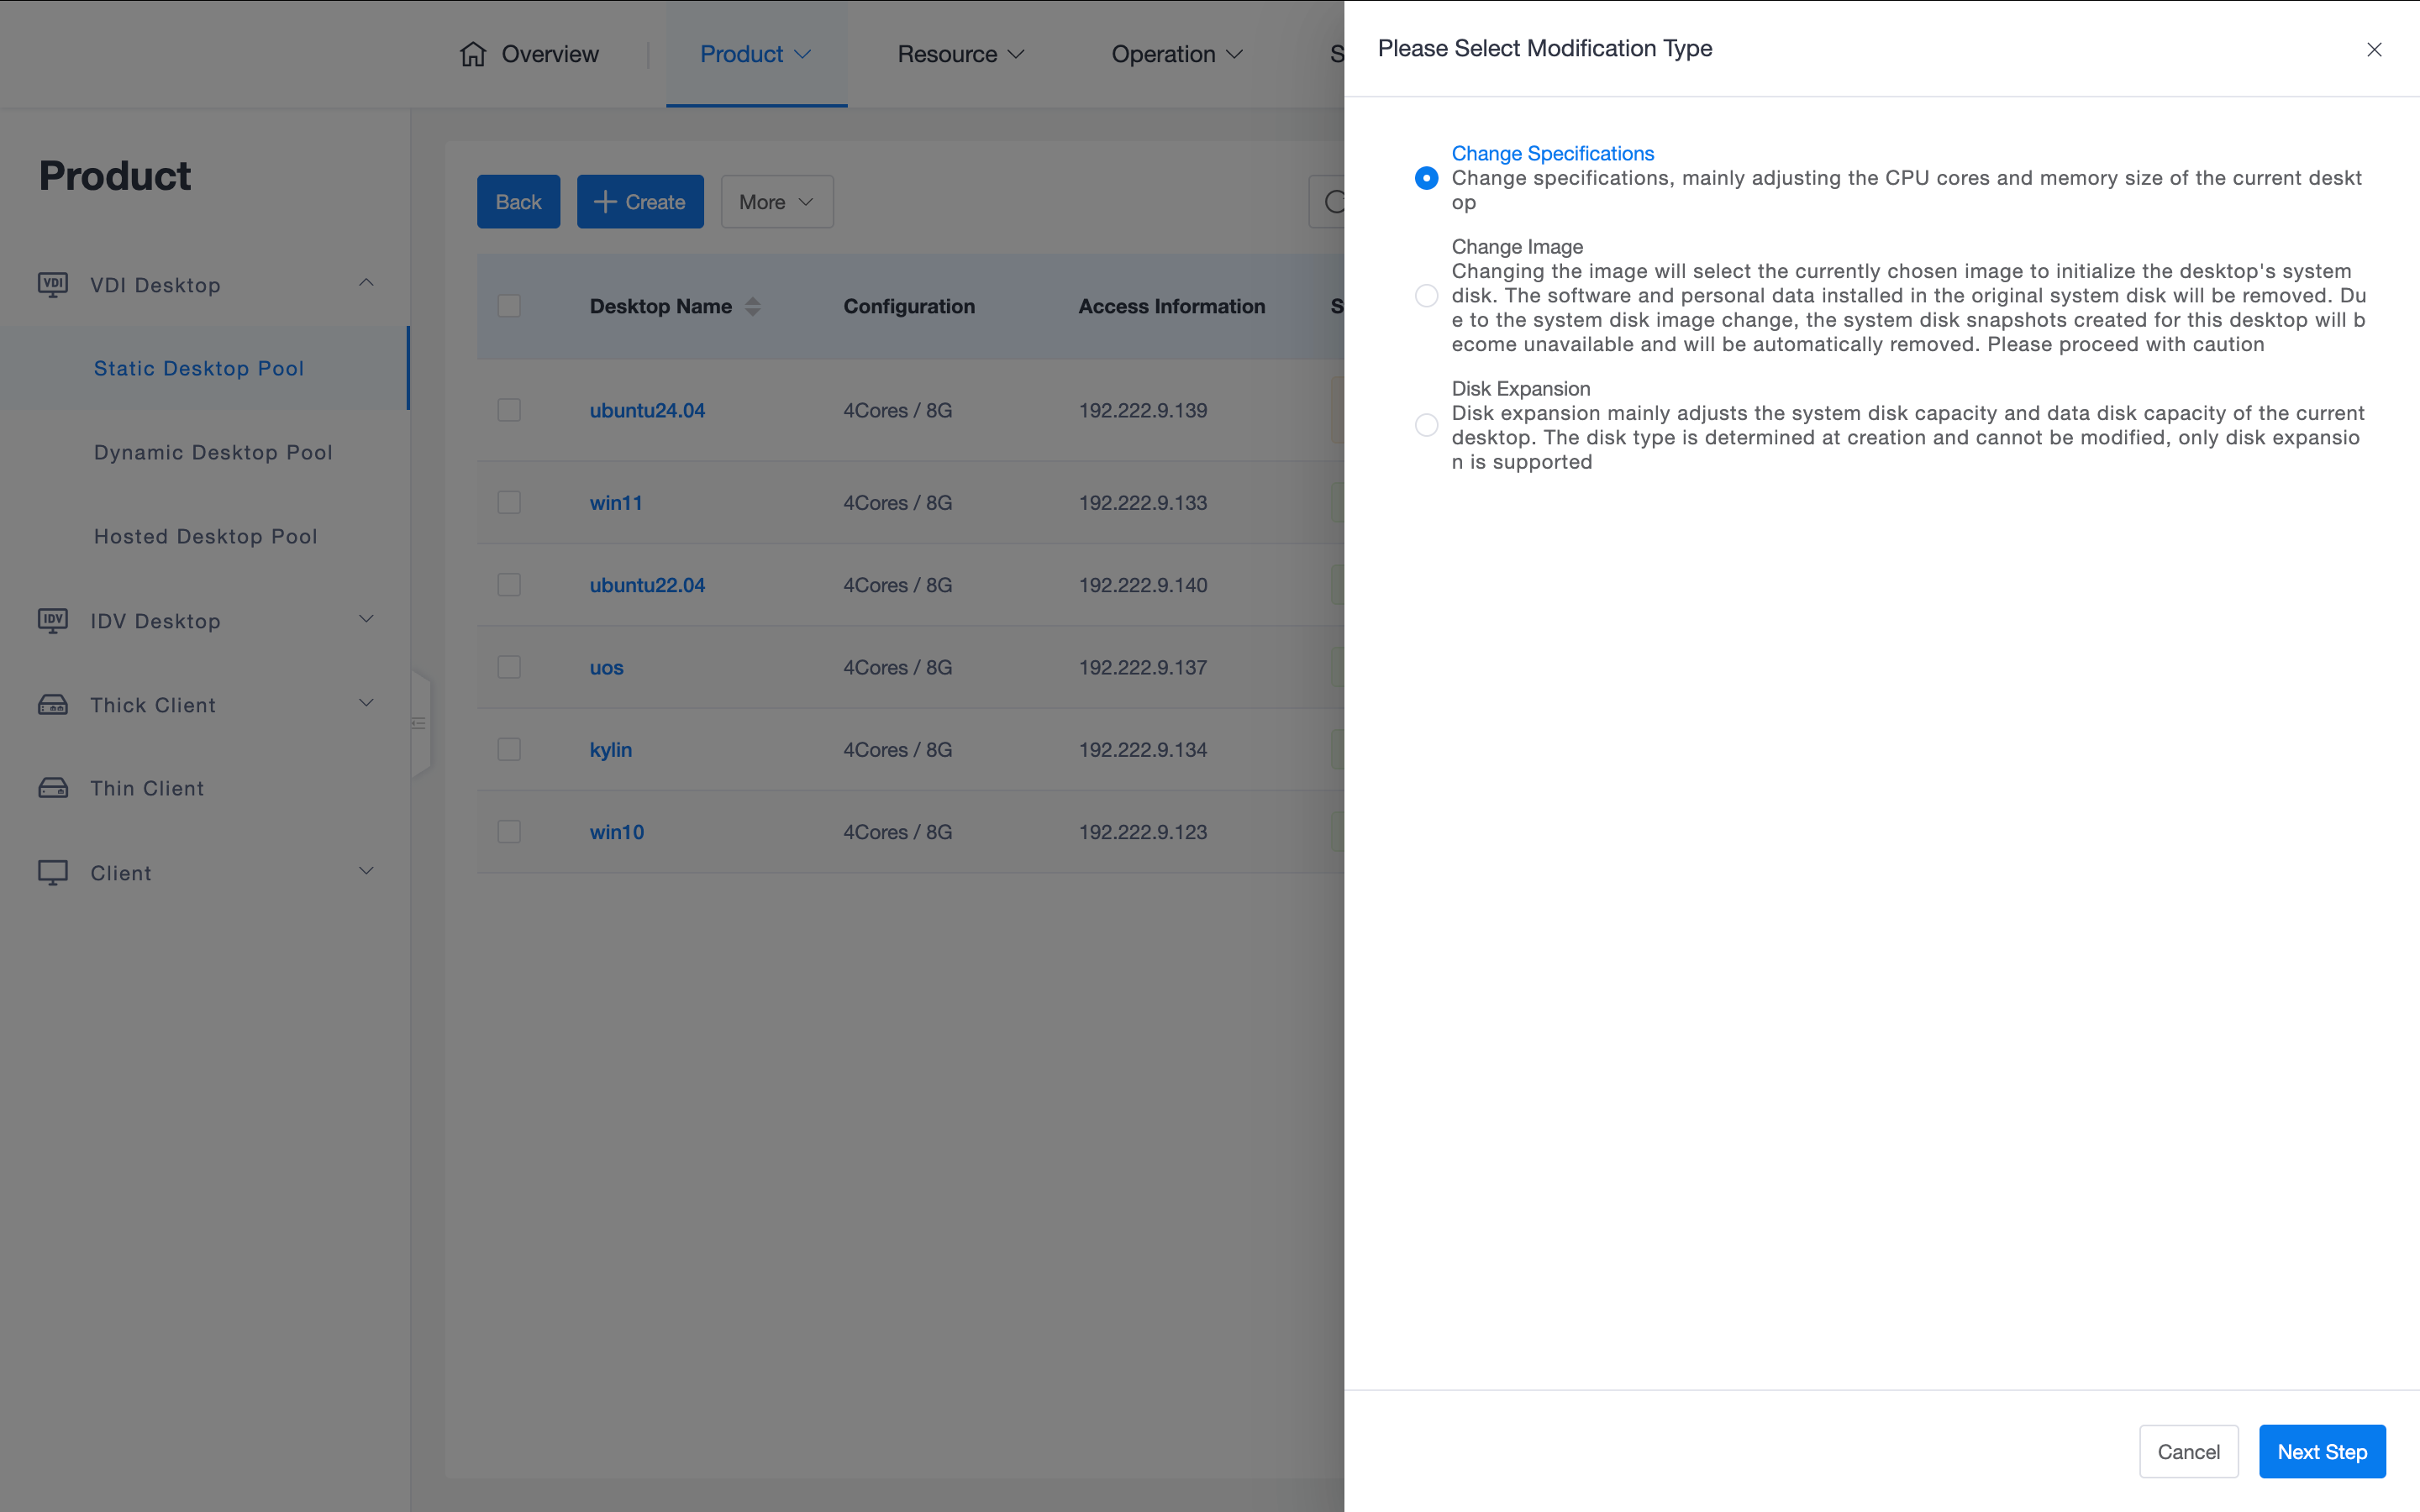This screenshot has height=1512, width=2420.
Task: Close the Modification Type panel
Action: tap(2374, 49)
